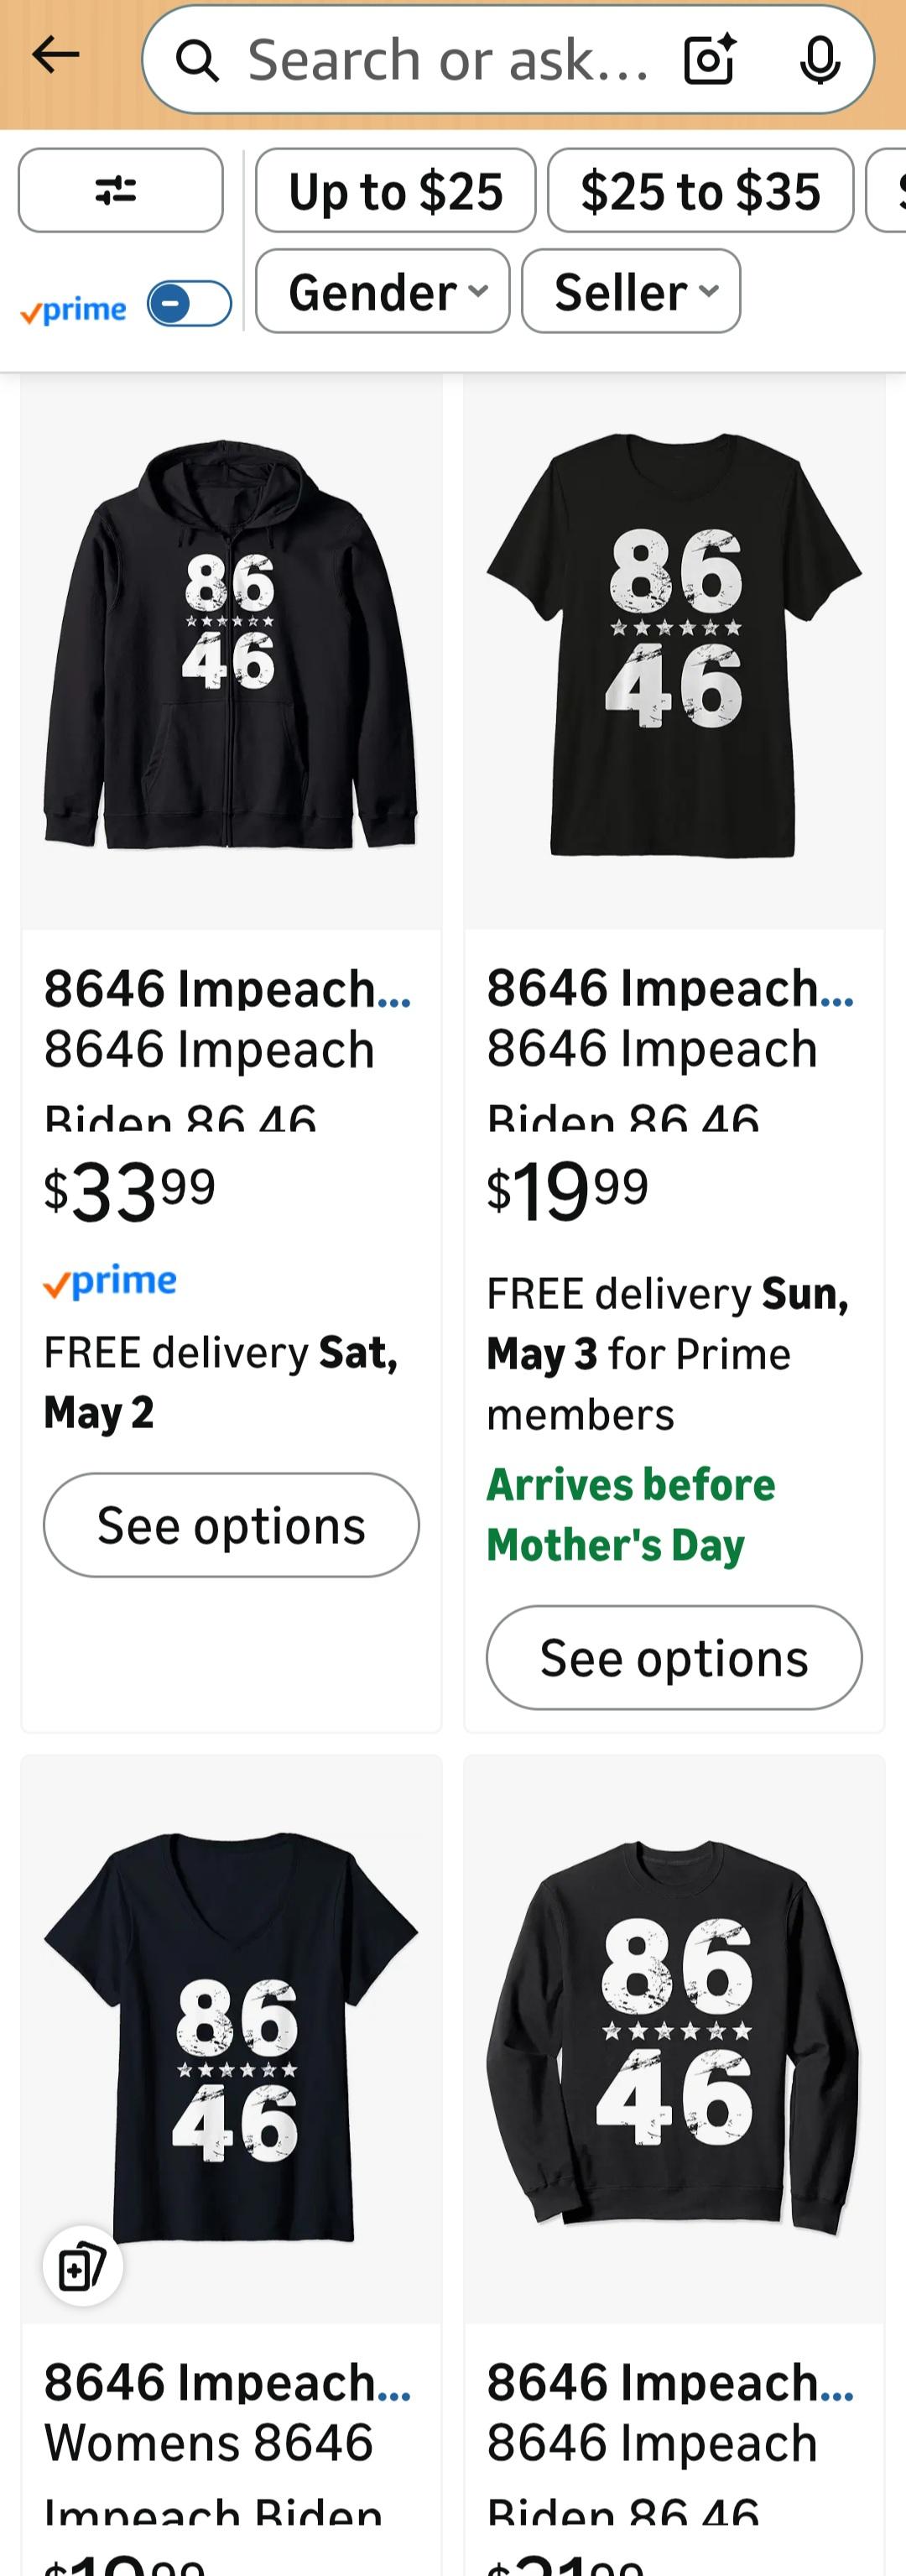Open the black 86 46 t-shirt image
Image resolution: width=906 pixels, height=2576 pixels.
tap(674, 650)
